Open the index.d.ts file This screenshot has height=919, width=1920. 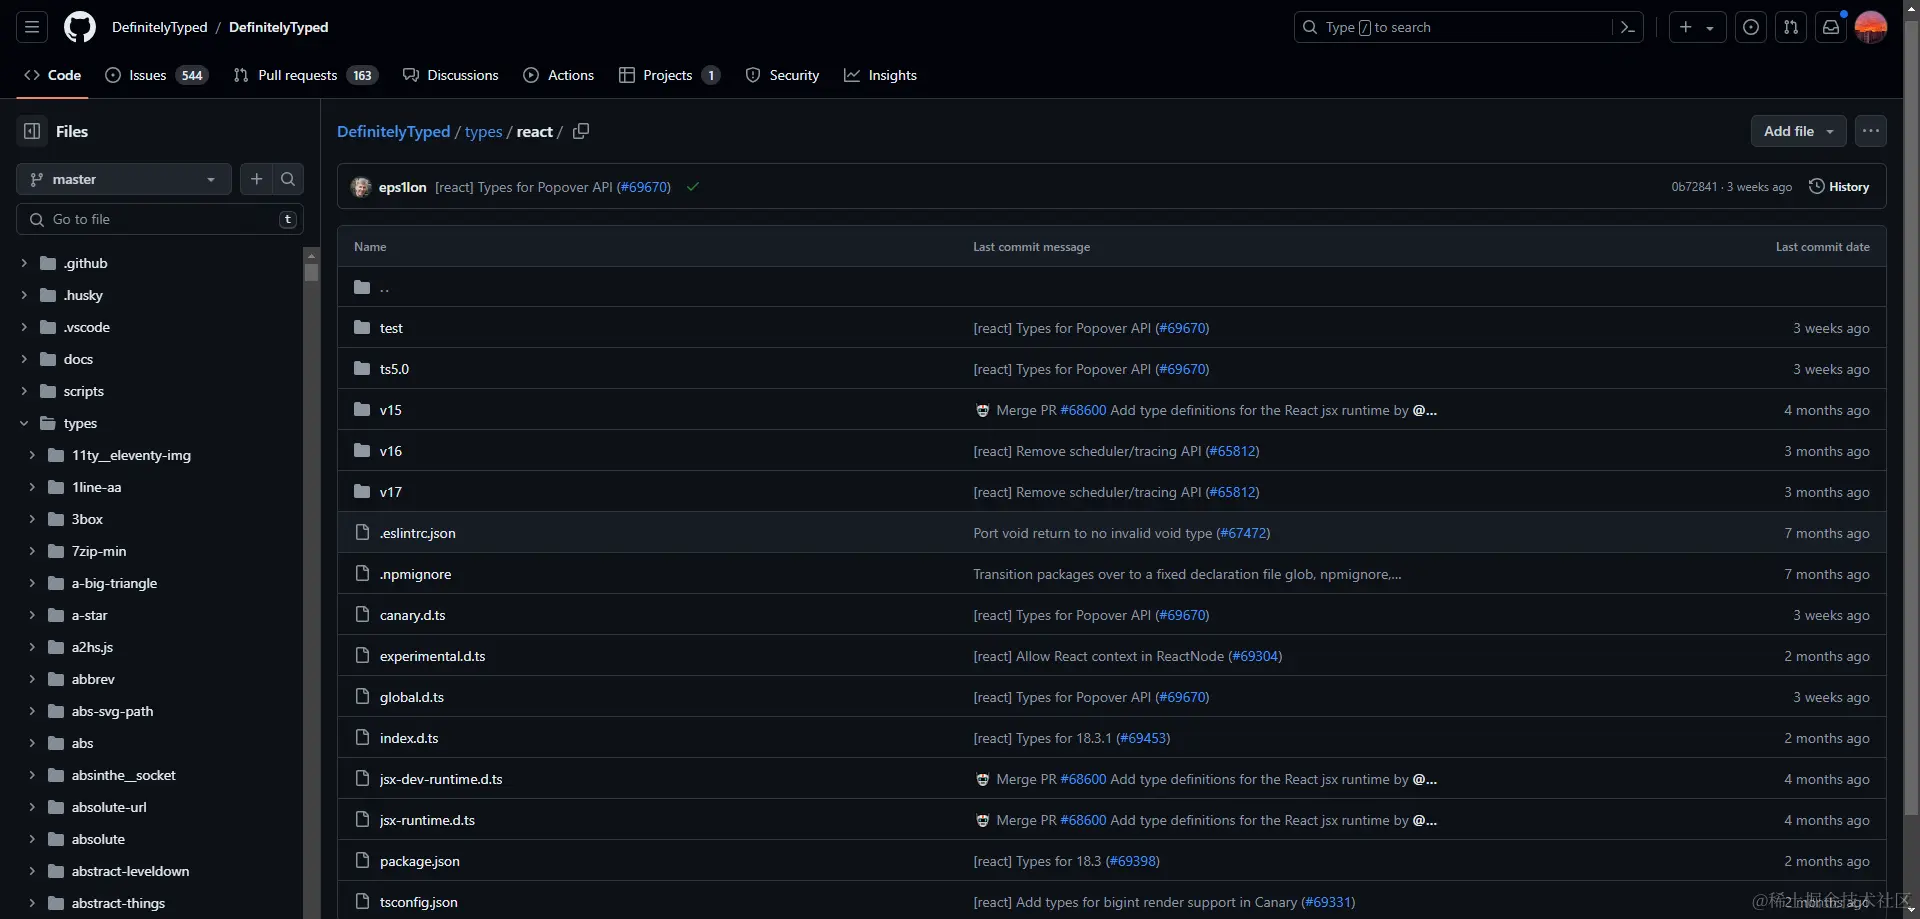click(x=409, y=738)
